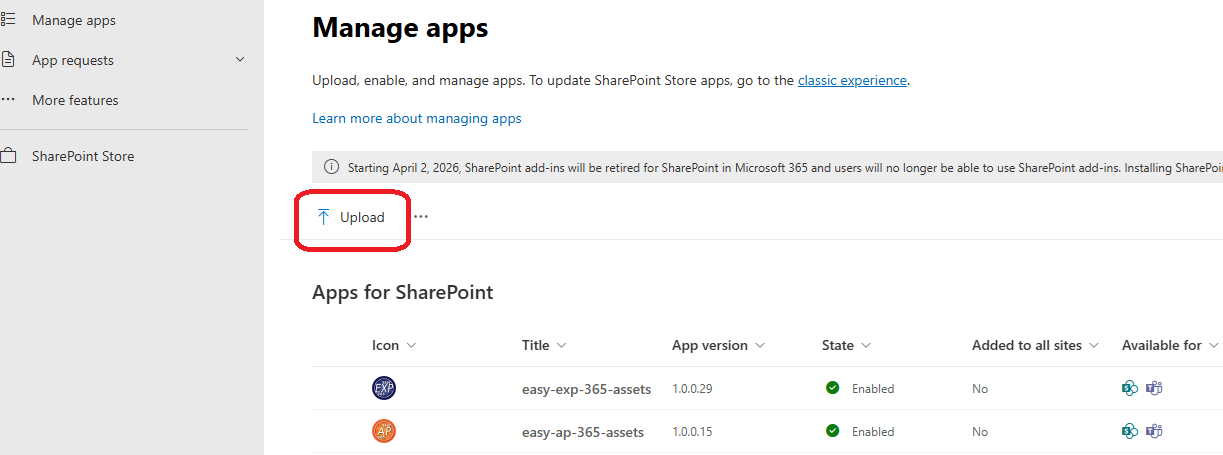Open Learn more about managing apps link
The image size is (1223, 455).
click(417, 118)
